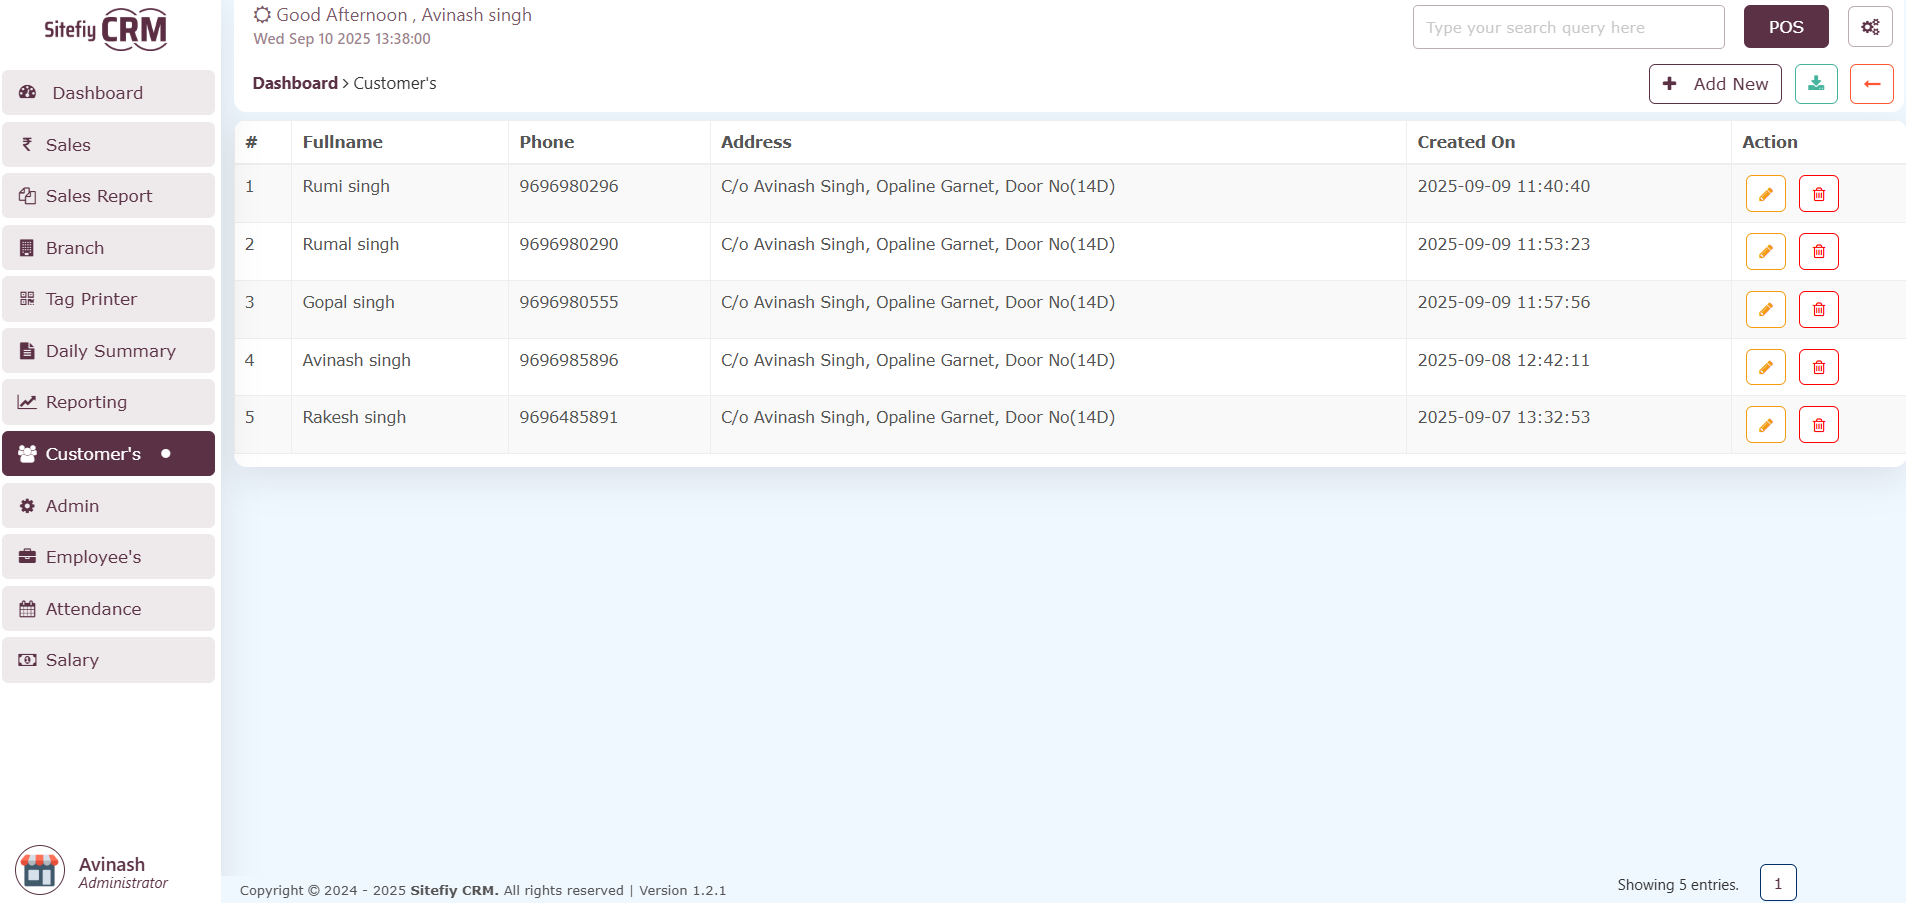Open the POS screen
The width and height of the screenshot is (1906, 903).
pyautogui.click(x=1785, y=27)
